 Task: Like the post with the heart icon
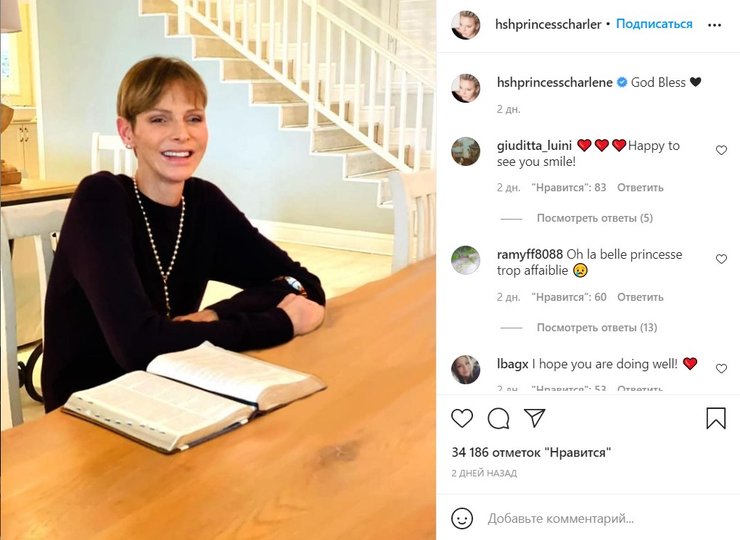(462, 419)
